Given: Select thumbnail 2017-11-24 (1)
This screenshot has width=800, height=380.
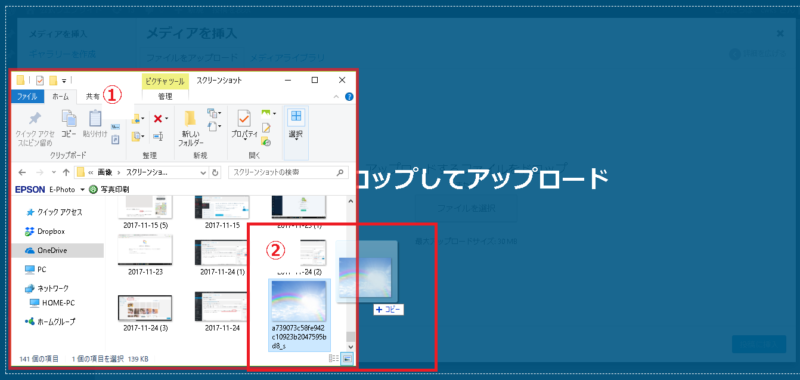Looking at the screenshot, I should pyautogui.click(x=222, y=257).
